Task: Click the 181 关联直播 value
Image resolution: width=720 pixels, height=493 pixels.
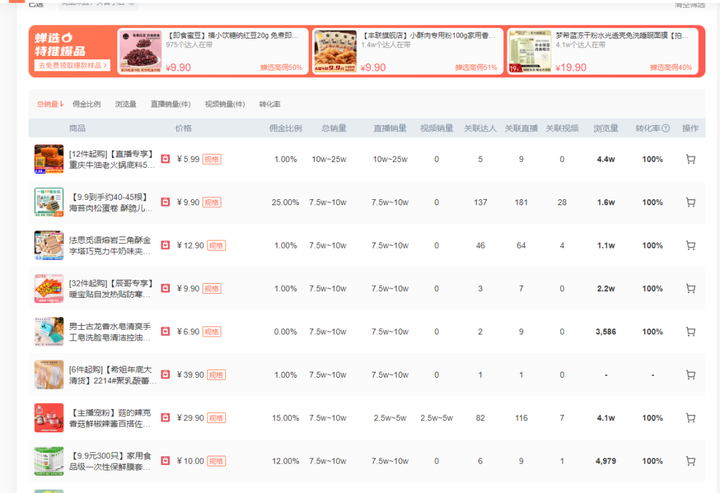Action: 521,202
